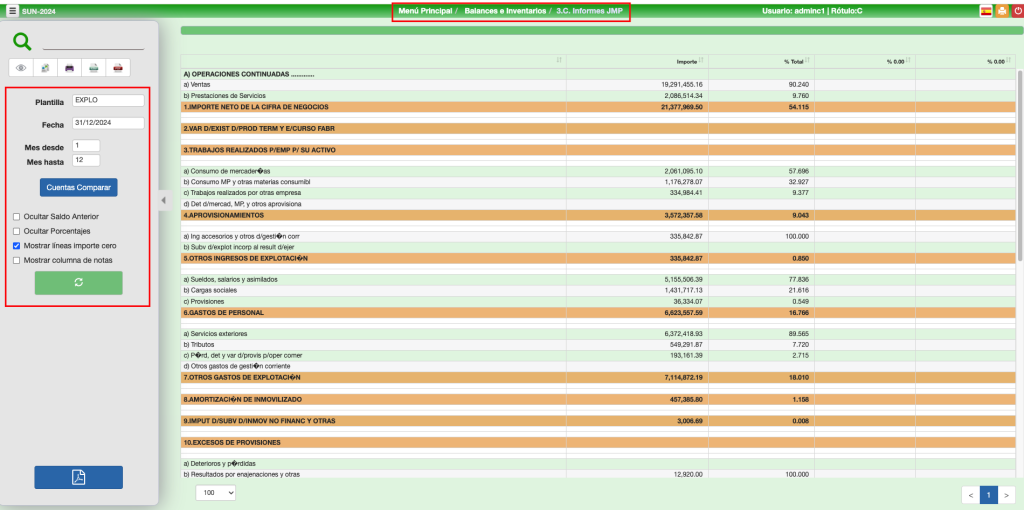
Task: Click the green magnifier search icon
Action: pyautogui.click(x=22, y=42)
